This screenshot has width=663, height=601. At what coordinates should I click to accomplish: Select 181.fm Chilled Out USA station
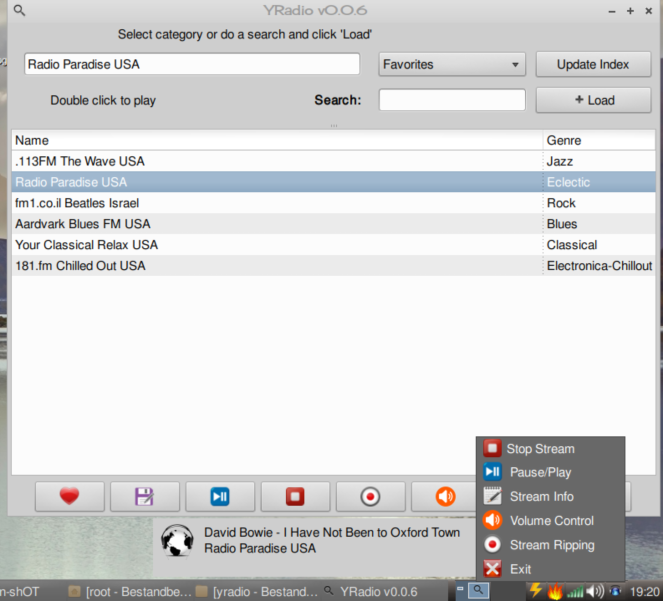(x=334, y=266)
